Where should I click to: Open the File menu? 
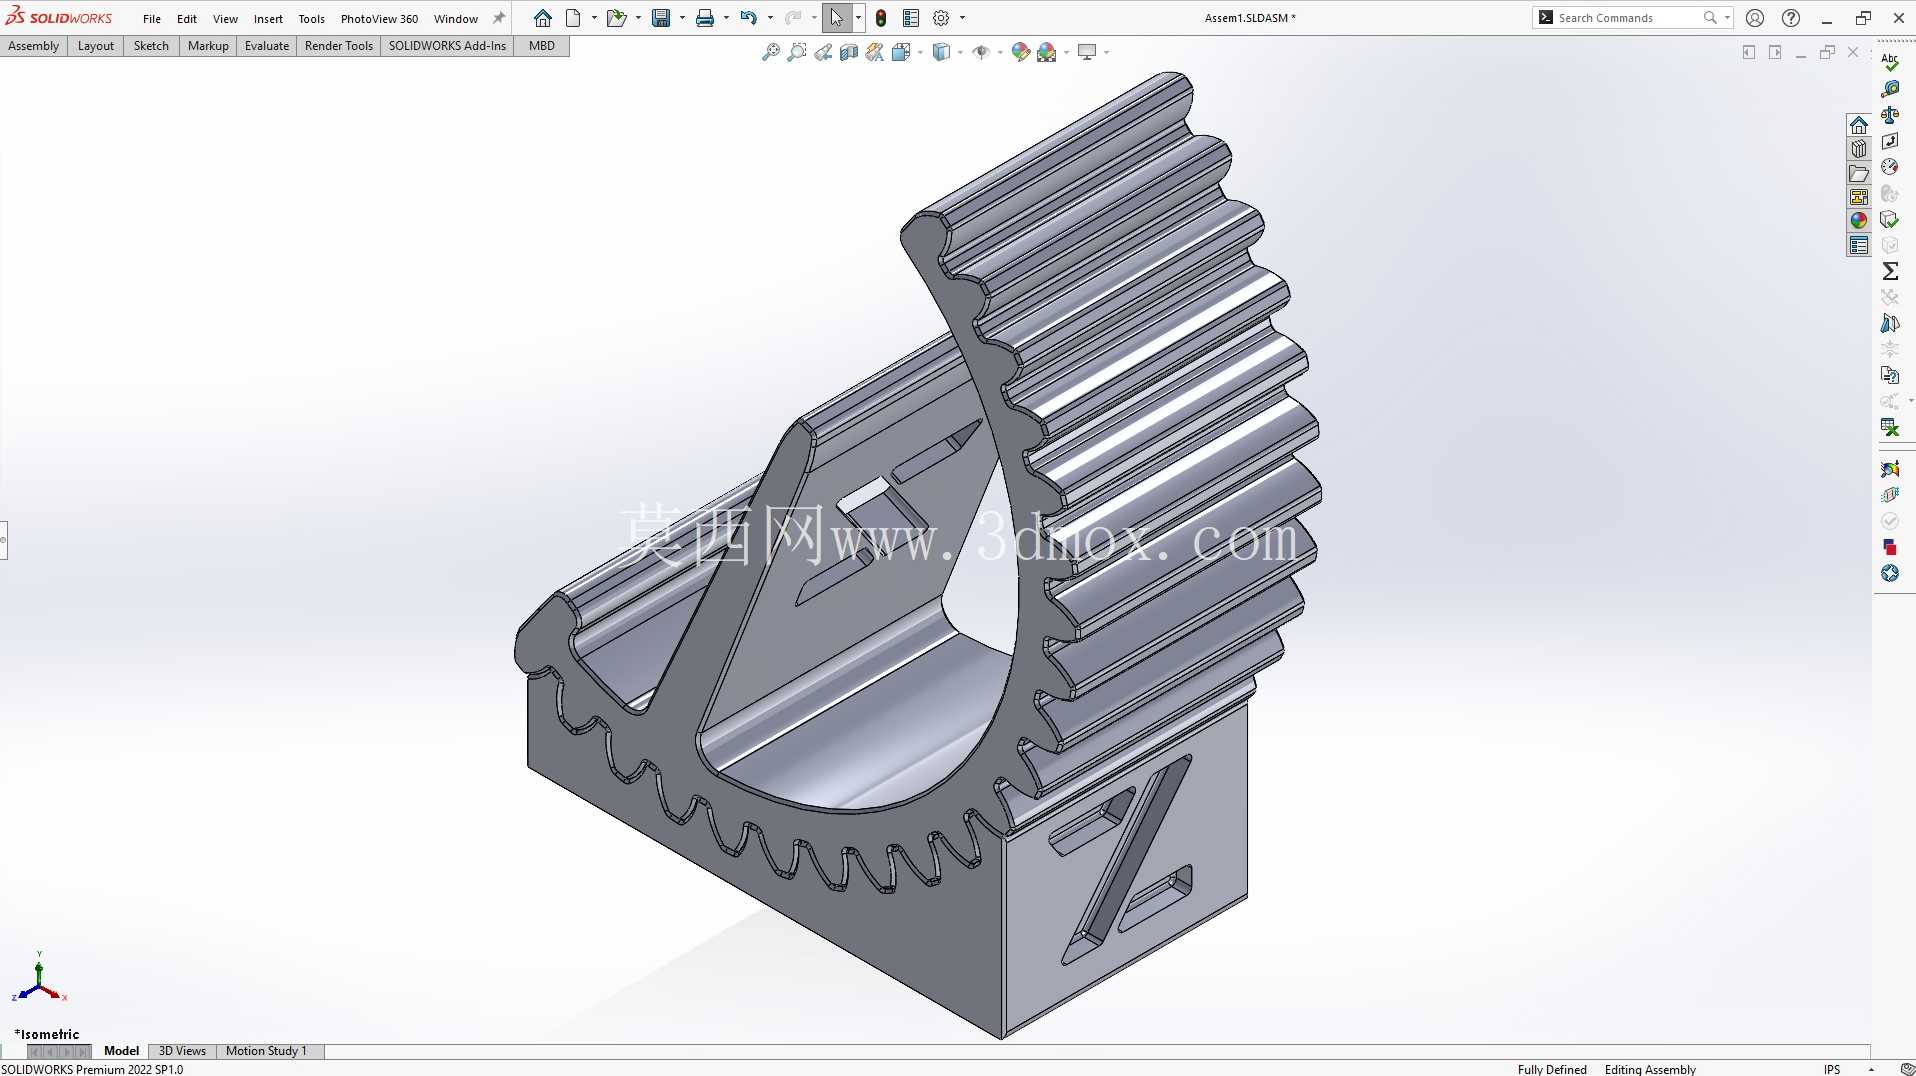[x=151, y=19]
